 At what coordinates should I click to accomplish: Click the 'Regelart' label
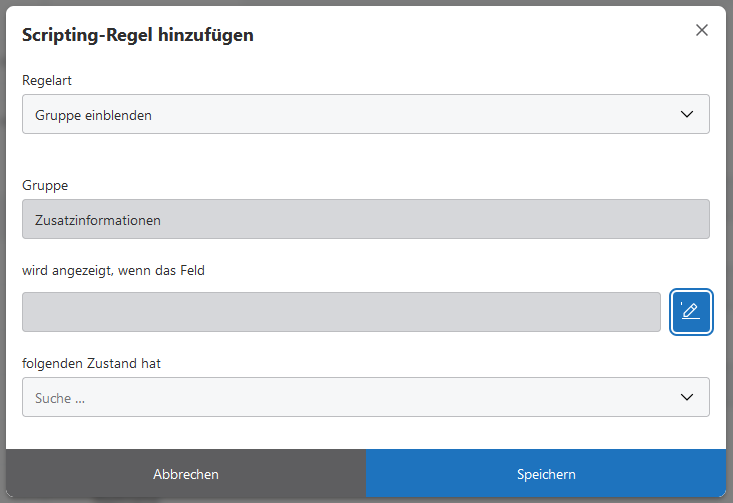tap(47, 80)
